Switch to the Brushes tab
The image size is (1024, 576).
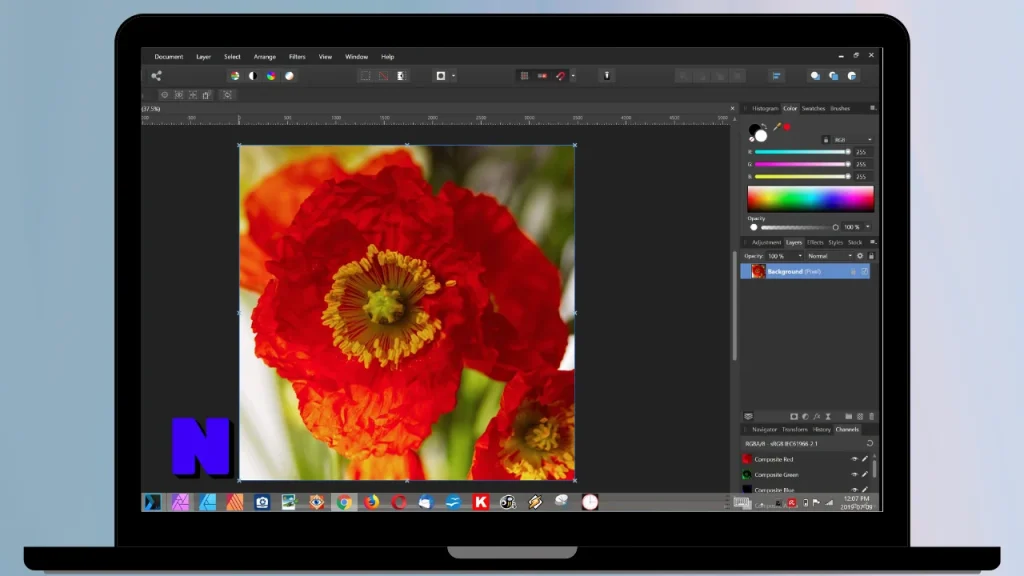(840, 108)
